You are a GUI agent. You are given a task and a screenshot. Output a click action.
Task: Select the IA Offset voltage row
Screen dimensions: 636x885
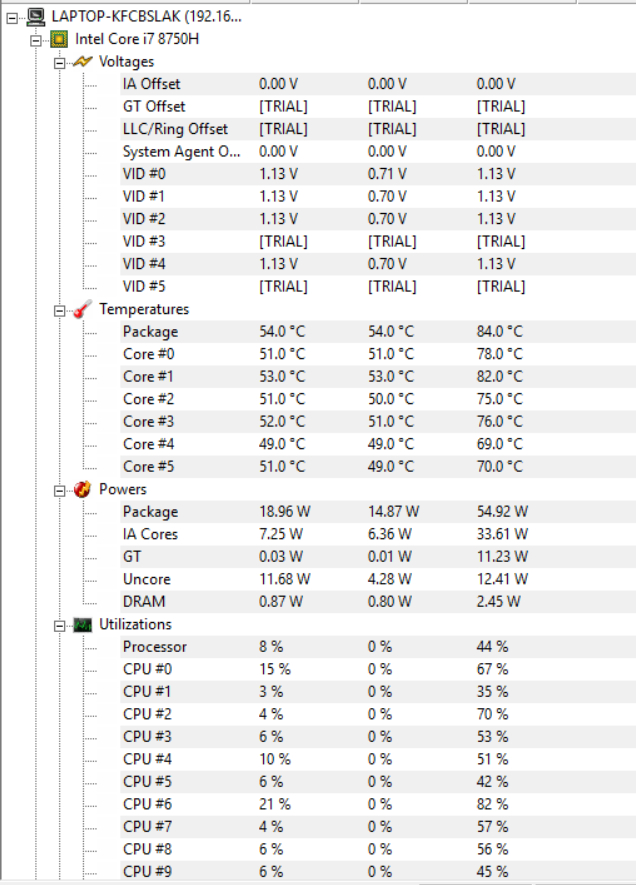(x=151, y=84)
